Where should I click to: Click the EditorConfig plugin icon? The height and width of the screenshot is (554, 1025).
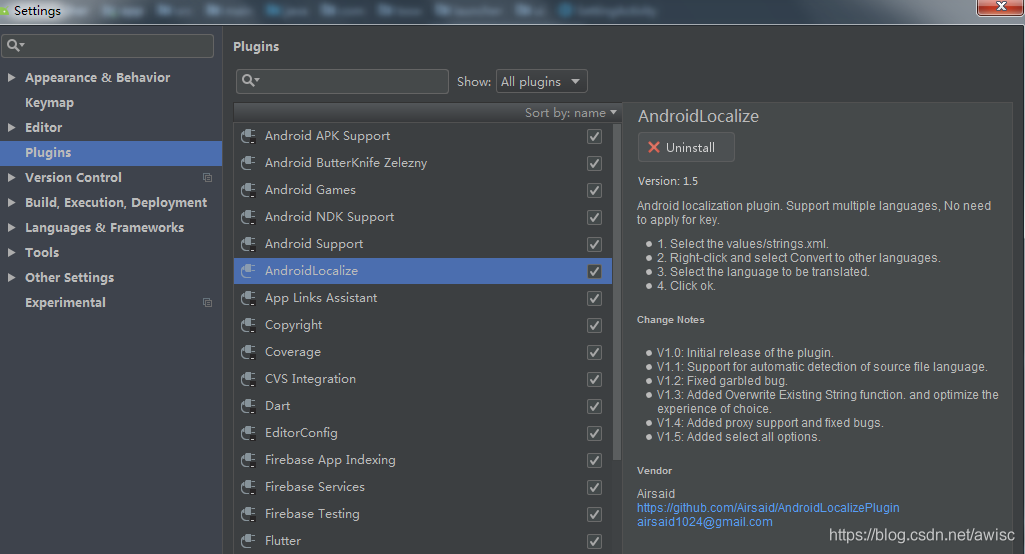tap(248, 433)
